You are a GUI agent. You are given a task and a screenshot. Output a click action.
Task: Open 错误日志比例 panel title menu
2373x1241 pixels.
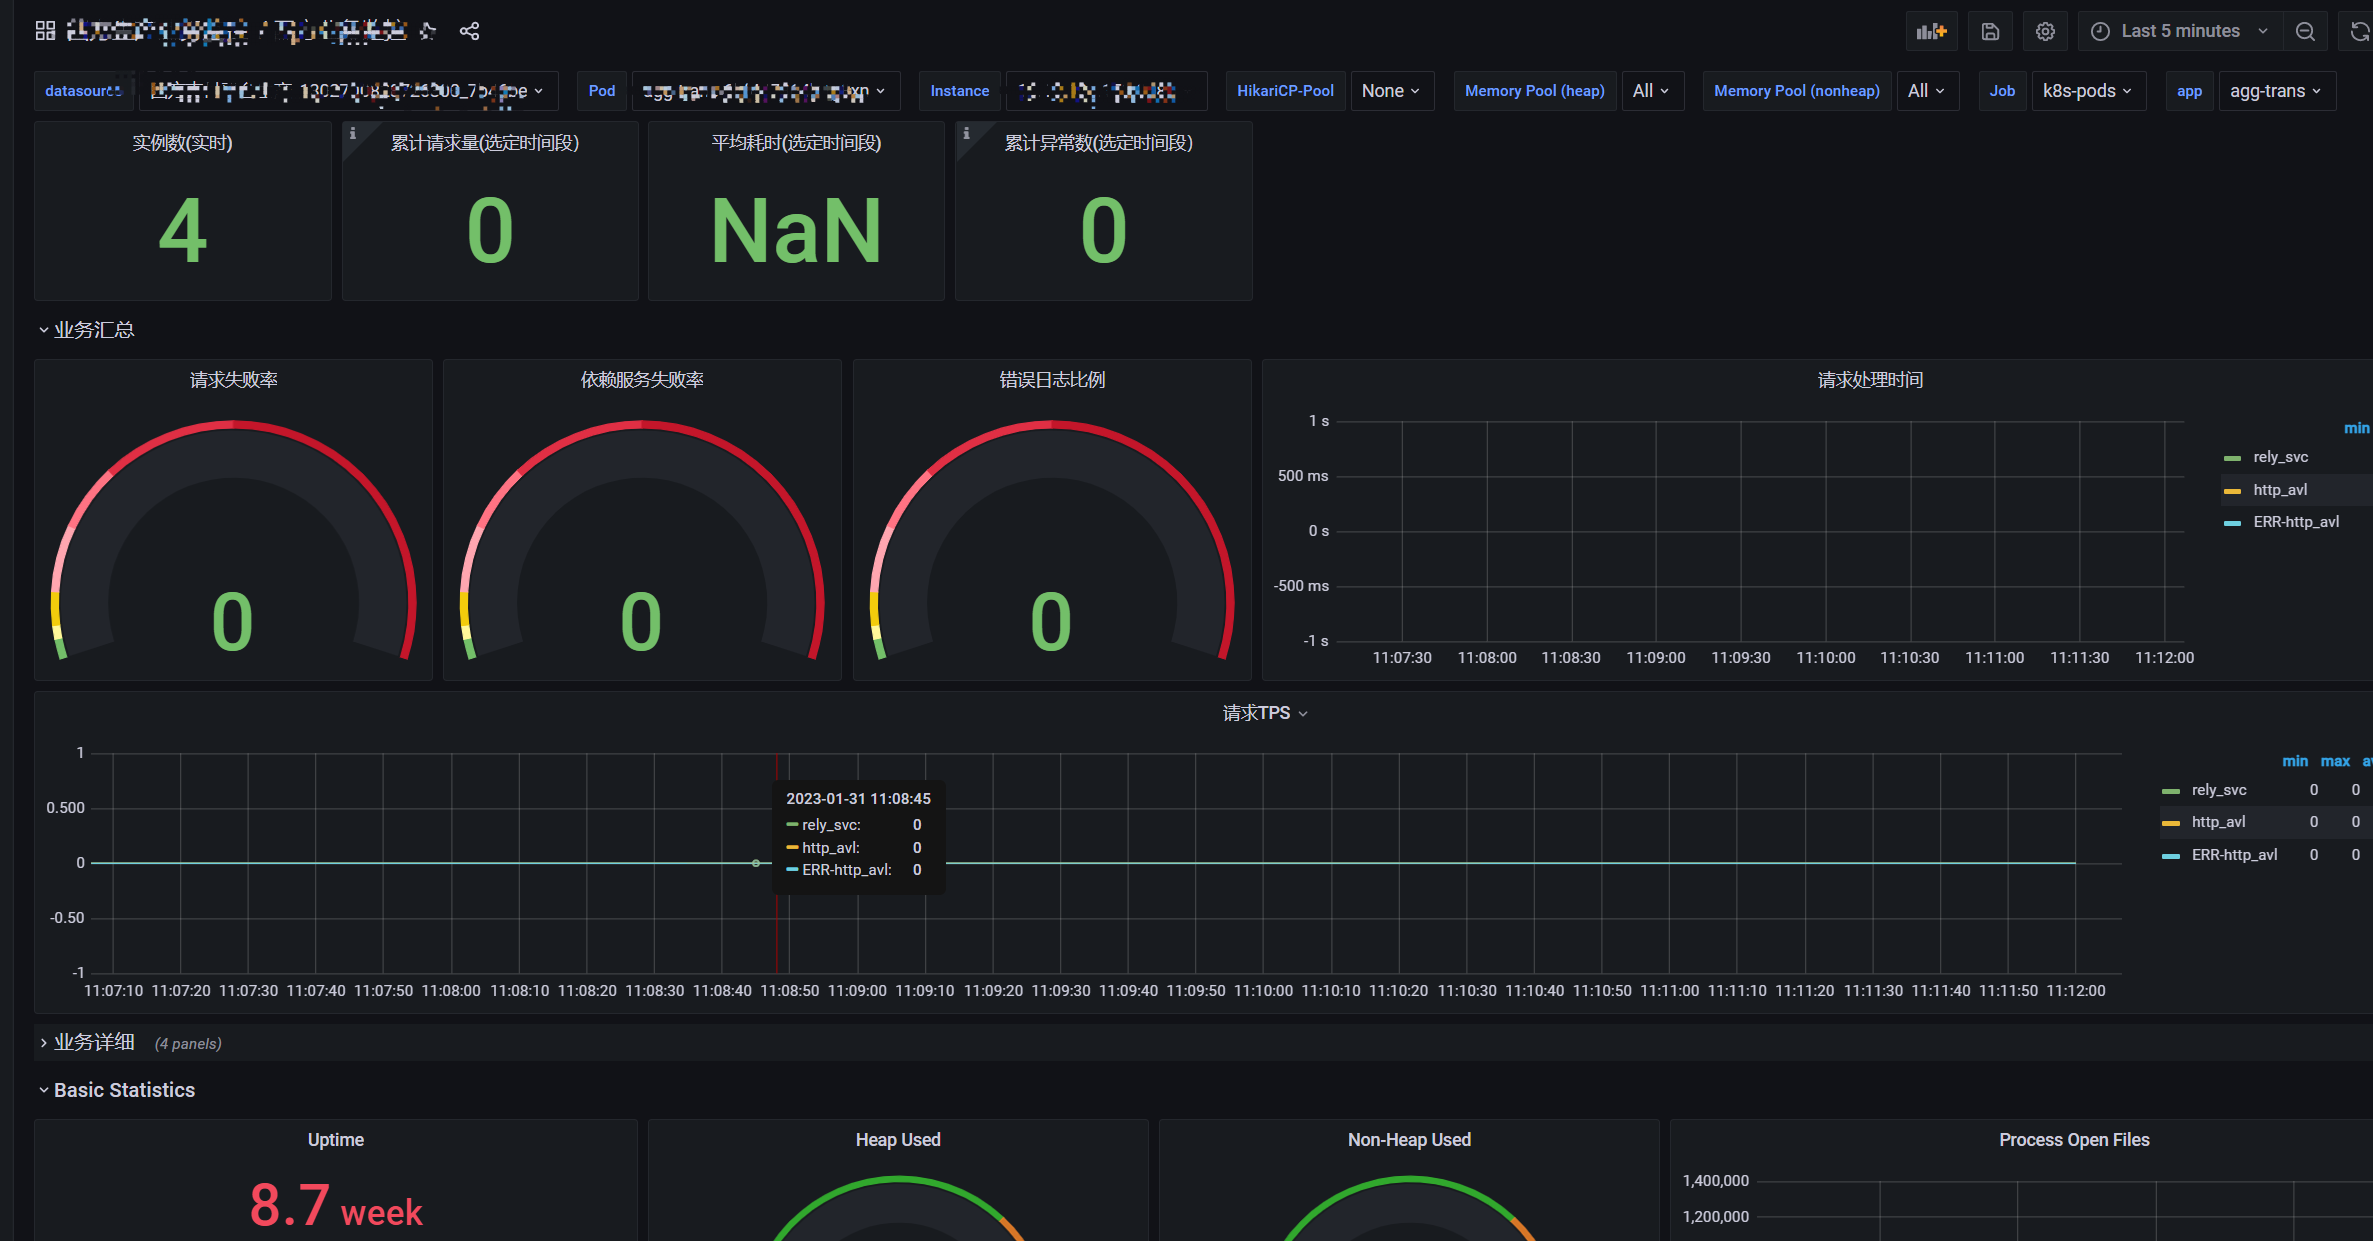1052,380
